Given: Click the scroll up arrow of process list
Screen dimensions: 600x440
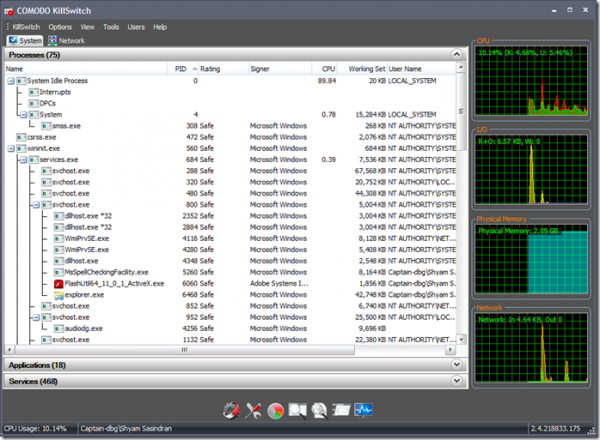Looking at the screenshot, I should [x=461, y=68].
